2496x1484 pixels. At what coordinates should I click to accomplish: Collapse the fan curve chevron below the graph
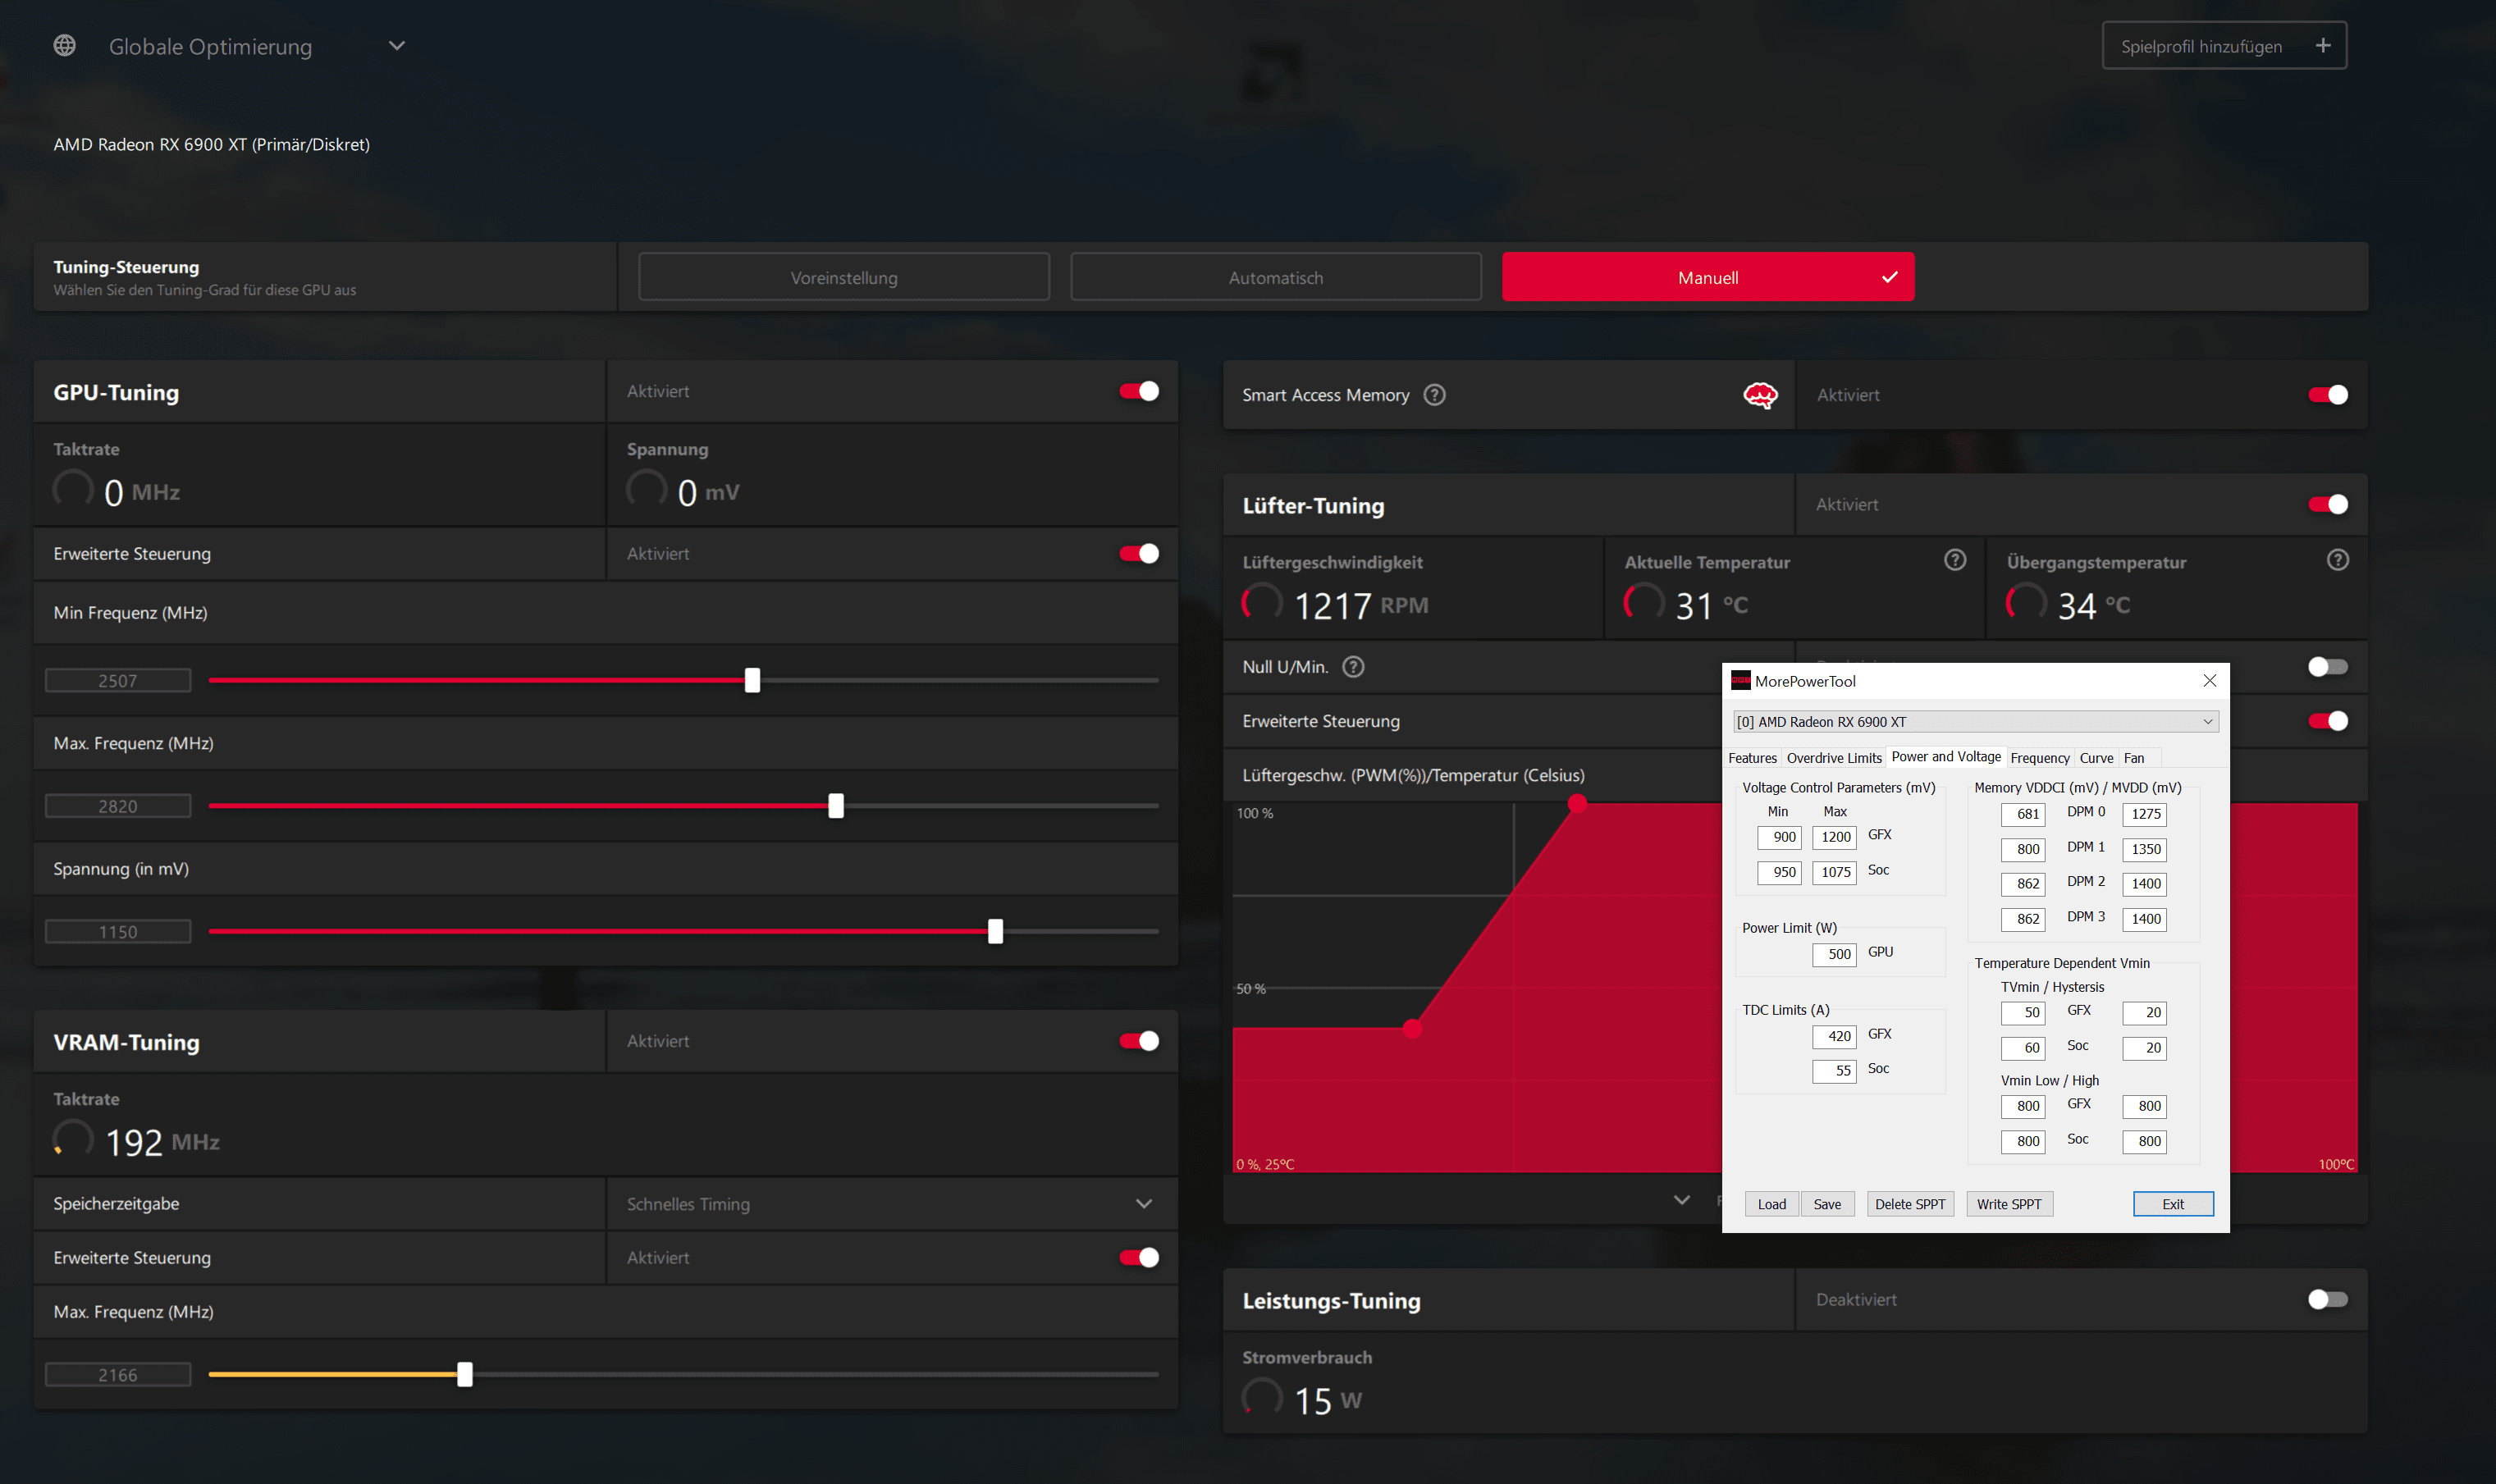[x=1682, y=1200]
